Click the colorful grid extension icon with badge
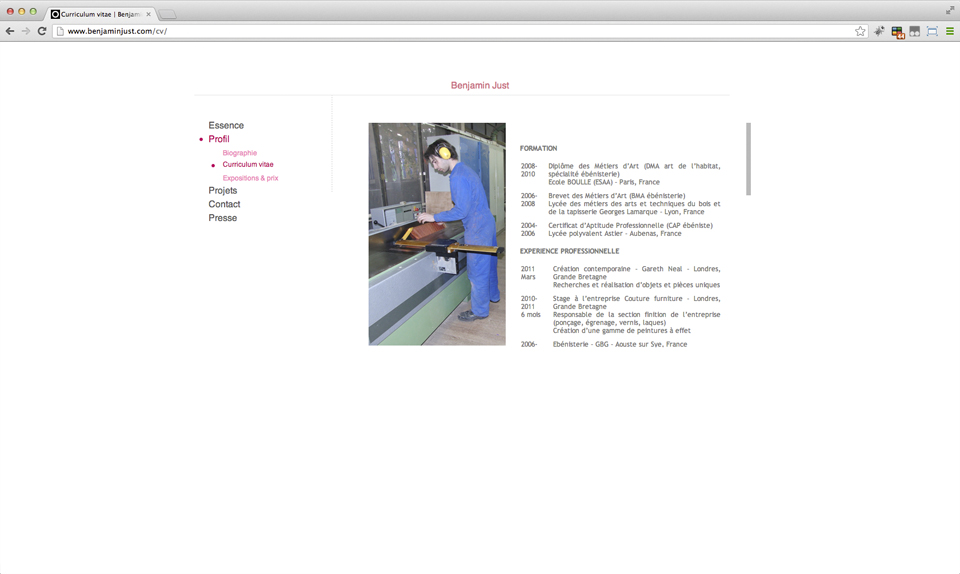Viewport: 960px width, 574px height. point(898,32)
